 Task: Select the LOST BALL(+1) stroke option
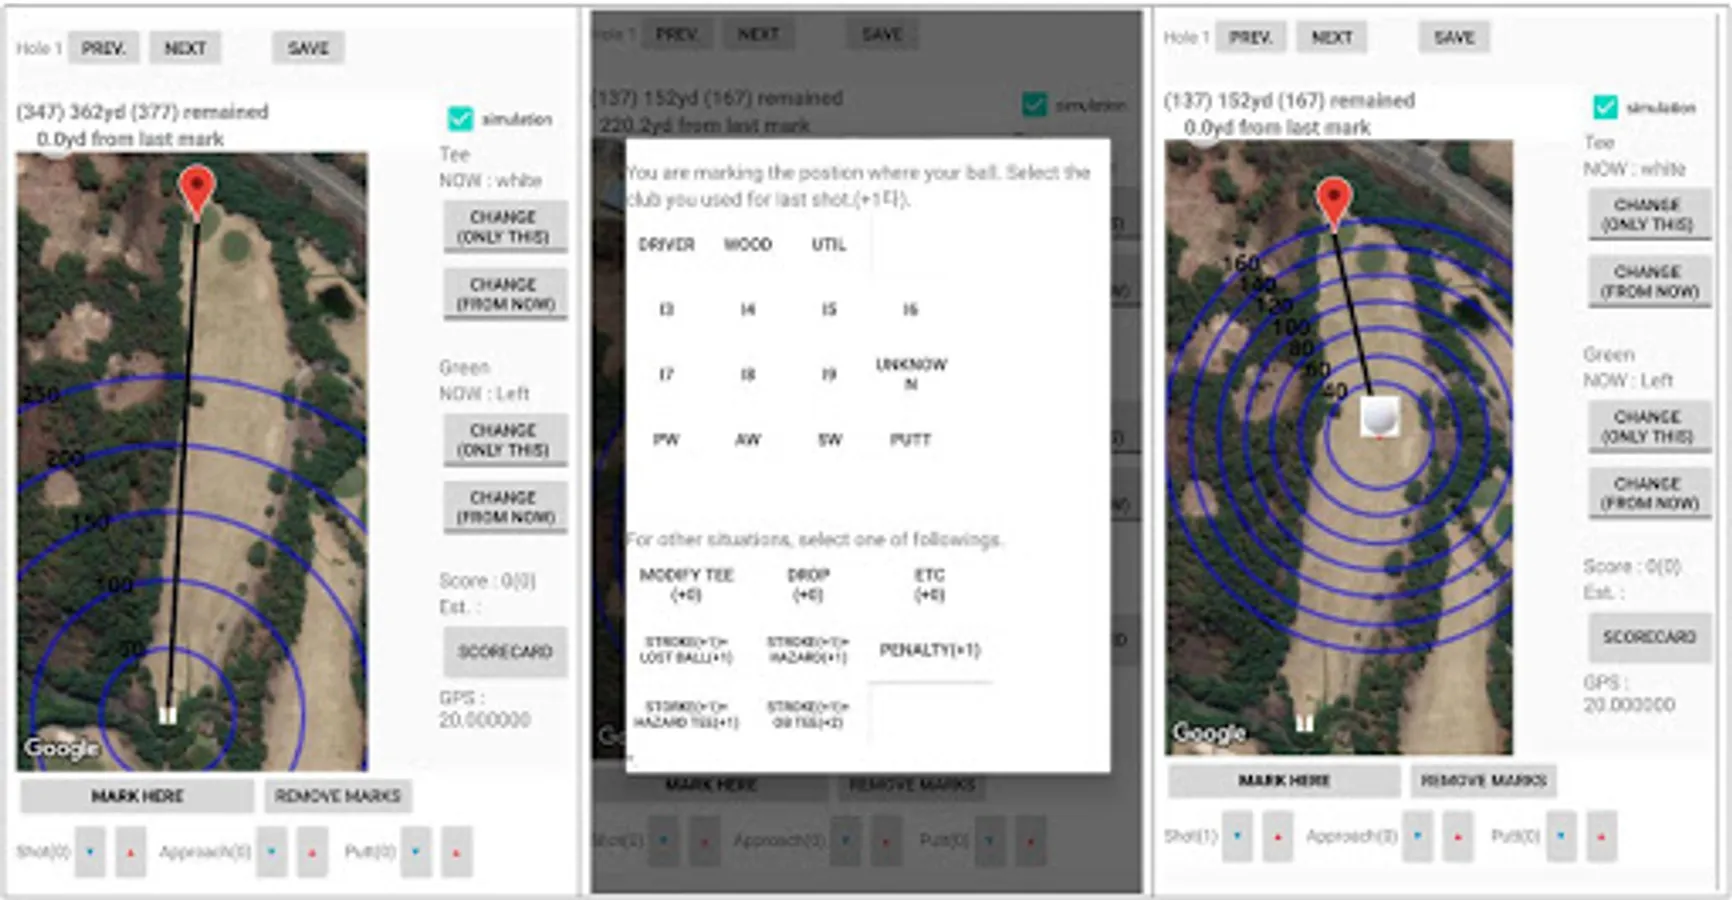(x=686, y=650)
